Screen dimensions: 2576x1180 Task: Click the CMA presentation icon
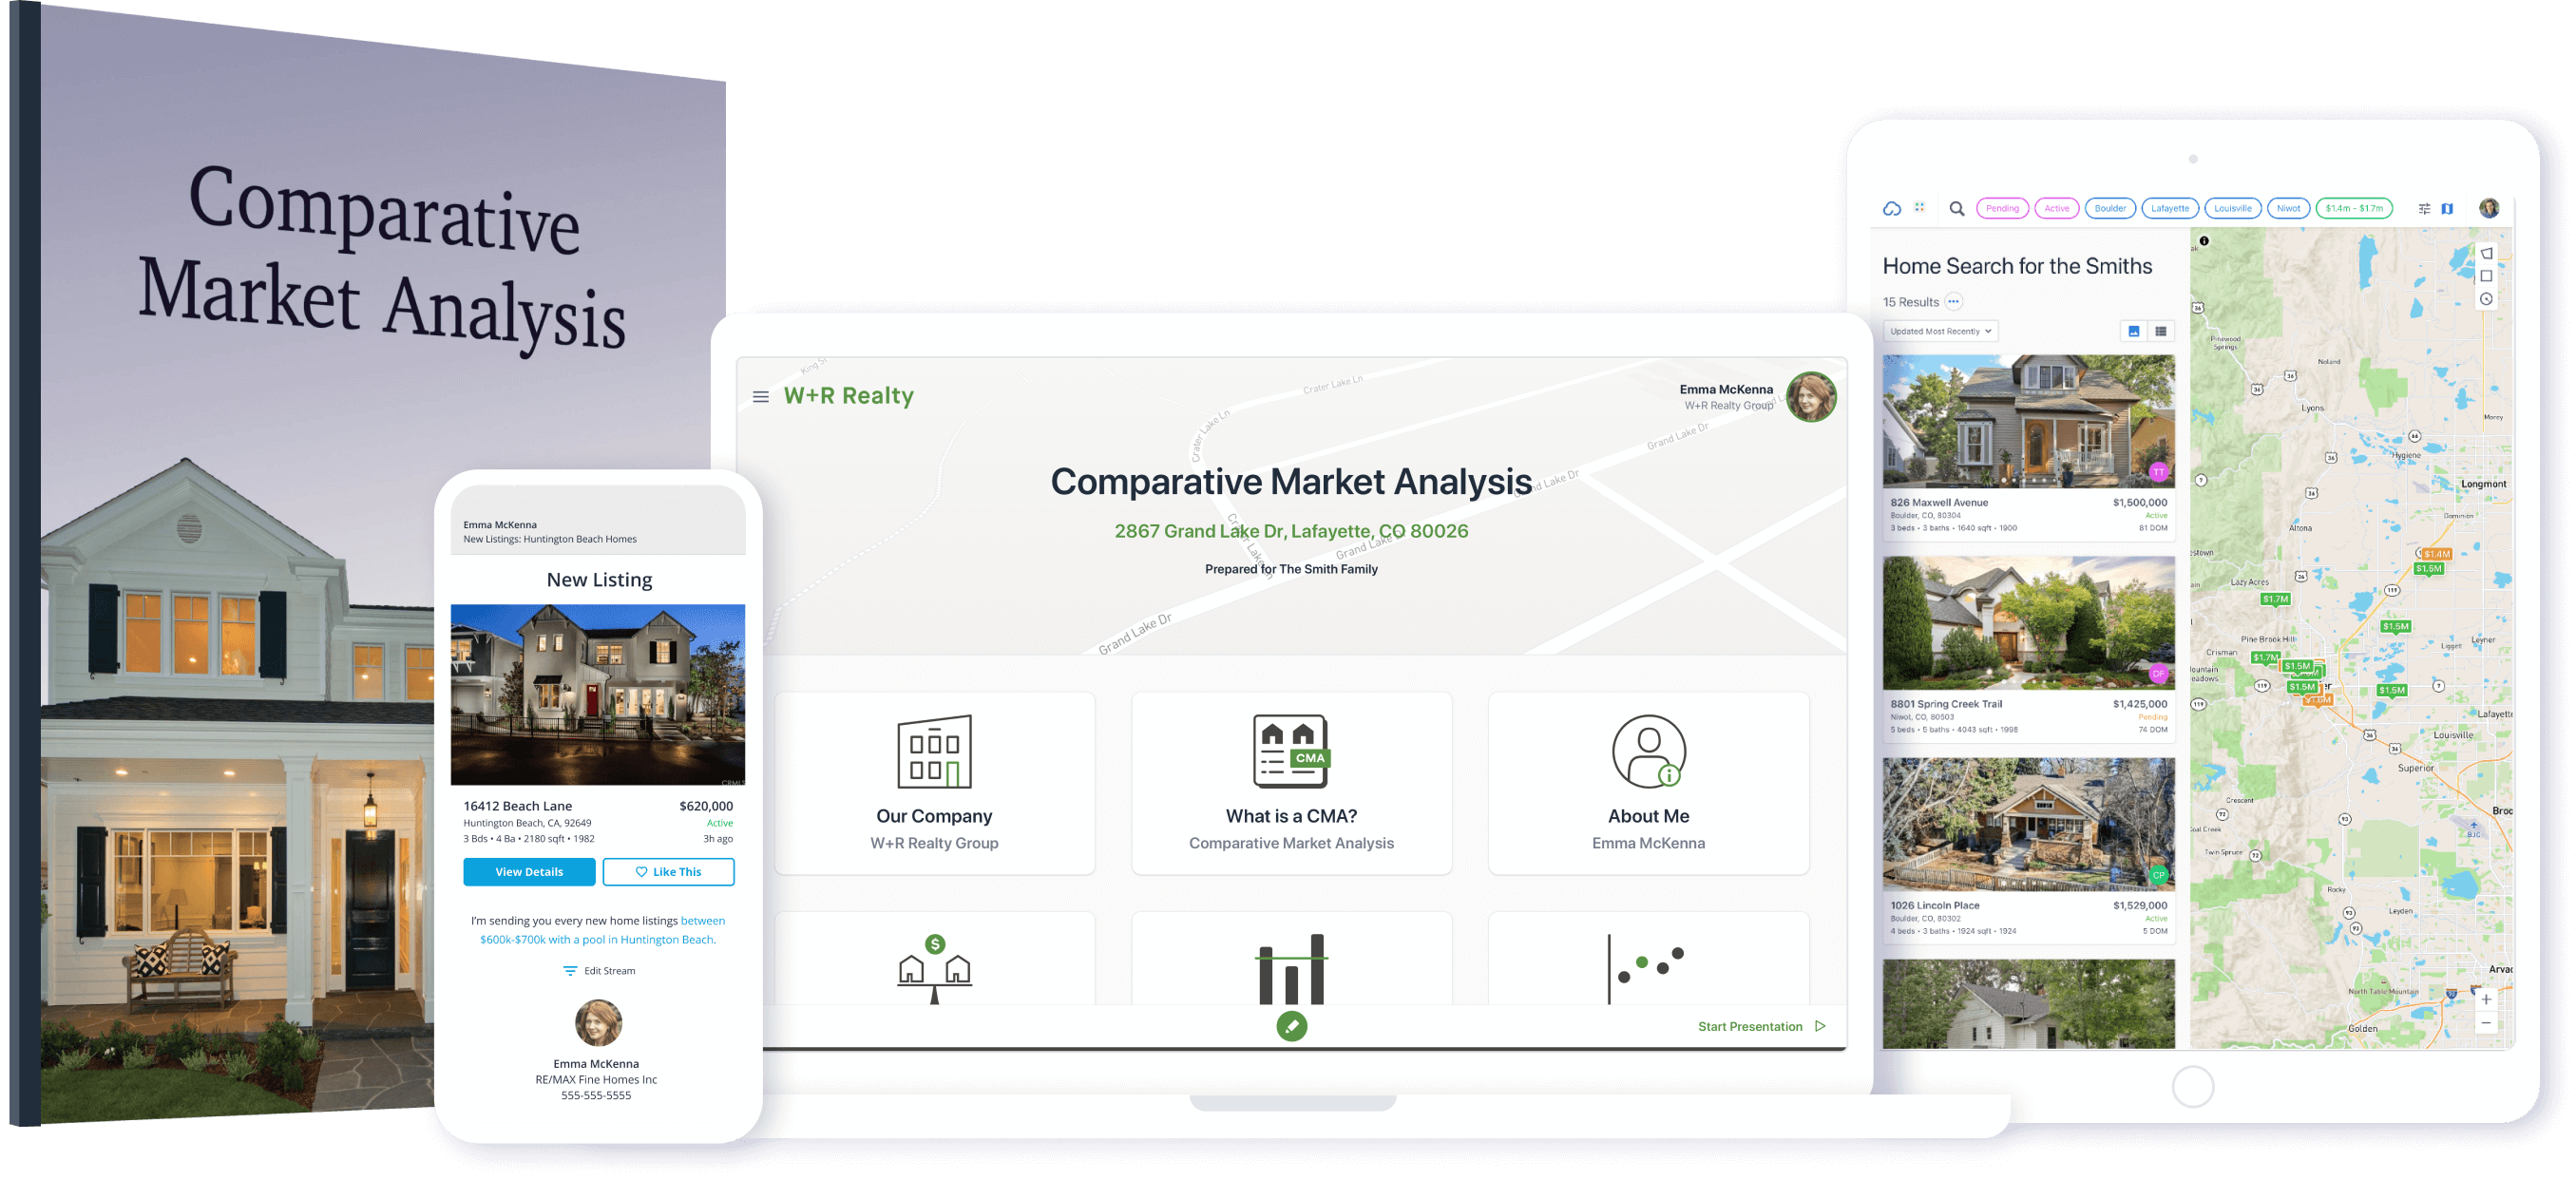(x=1291, y=789)
